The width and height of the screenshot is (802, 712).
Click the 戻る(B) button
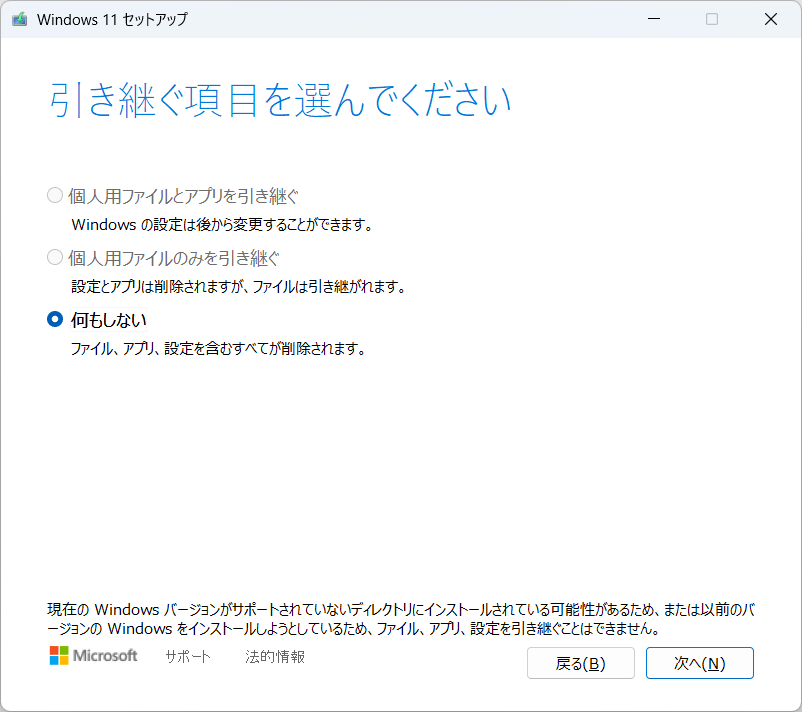point(581,663)
